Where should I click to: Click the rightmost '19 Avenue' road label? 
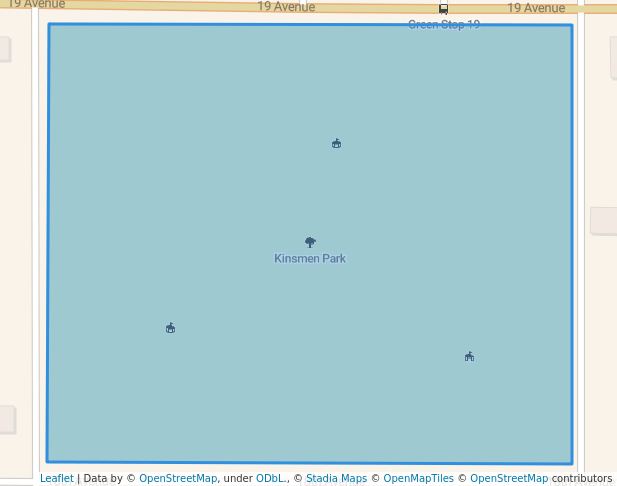536,8
